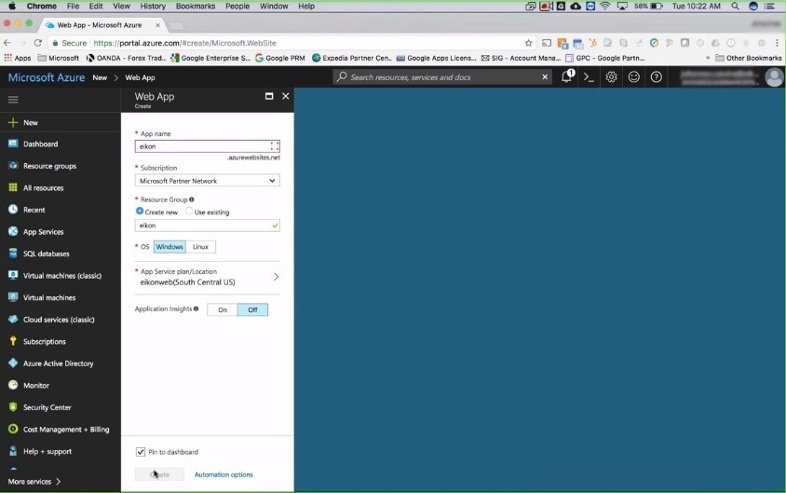This screenshot has height=493, width=786.
Task: Close the Web App browser tab
Action: [157, 25]
